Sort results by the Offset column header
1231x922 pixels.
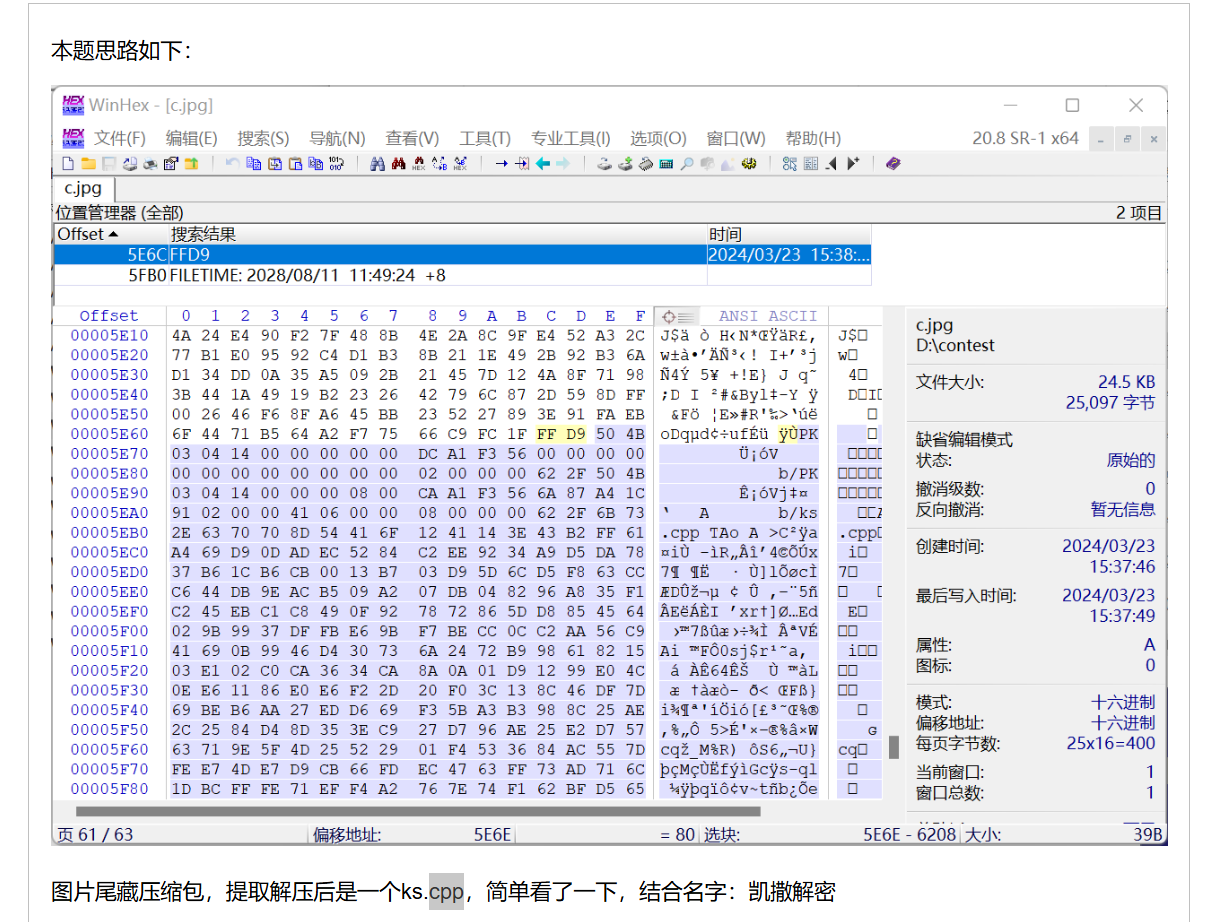(80, 233)
